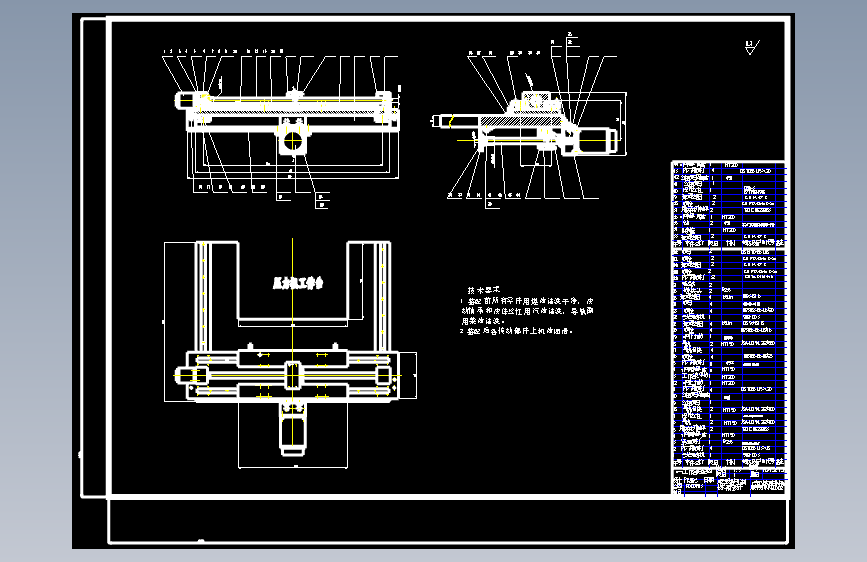This screenshot has width=867, height=562.
Task: Click the motor at the bottom of the plan view
Action: (293, 434)
